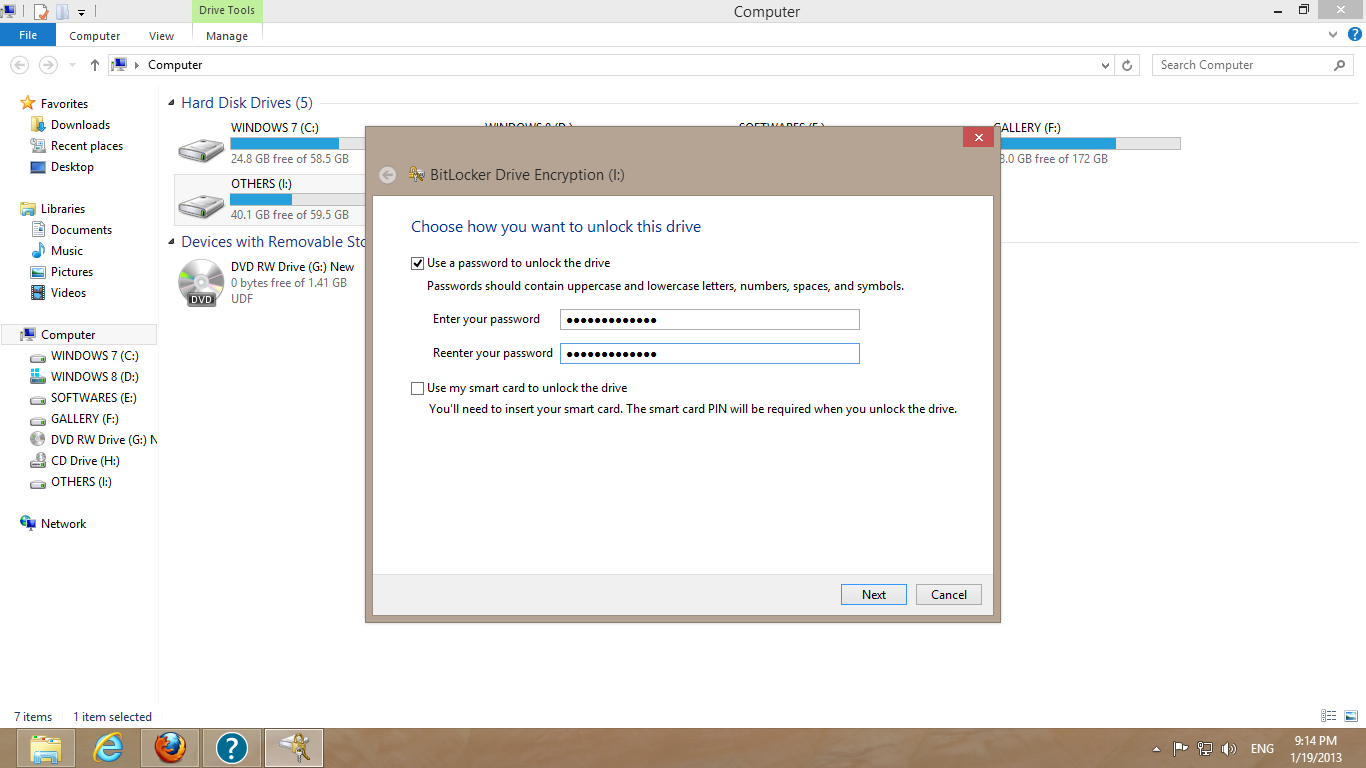Open the Help question mark taskbar app
Viewport: 1366px width, 768px height.
(x=232, y=748)
